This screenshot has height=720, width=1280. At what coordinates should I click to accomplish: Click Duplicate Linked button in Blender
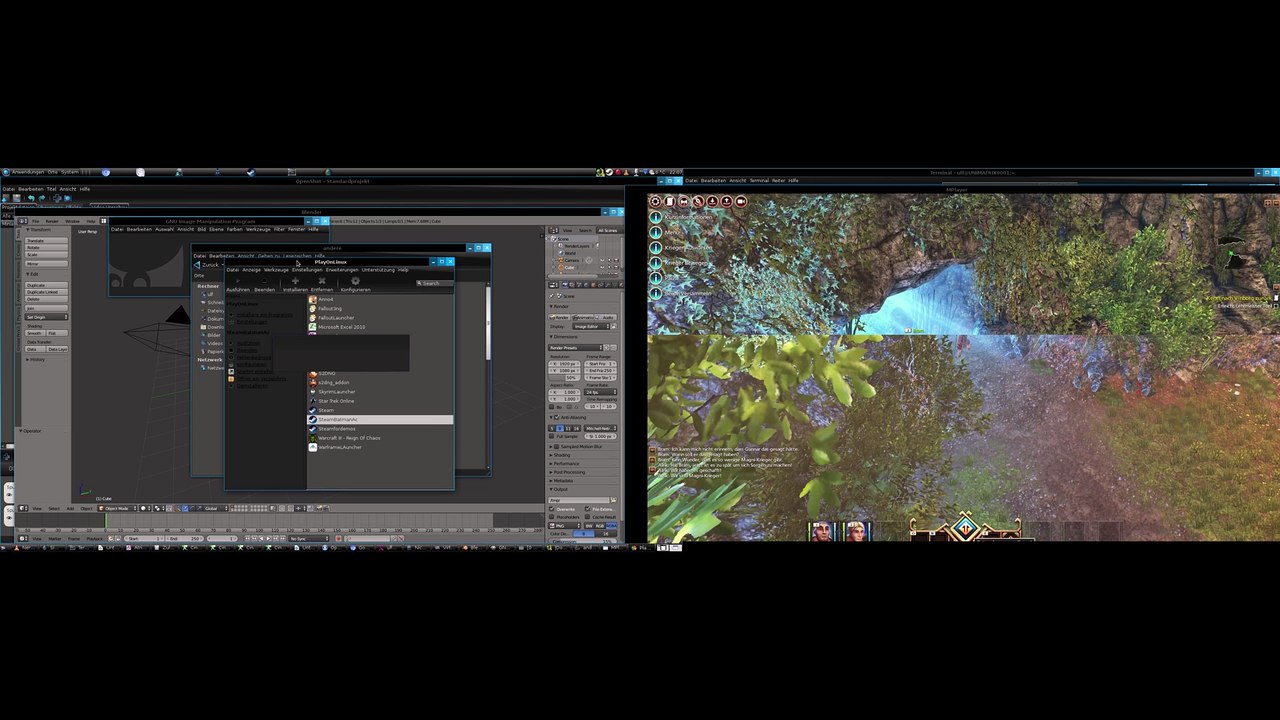pyautogui.click(x=47, y=292)
